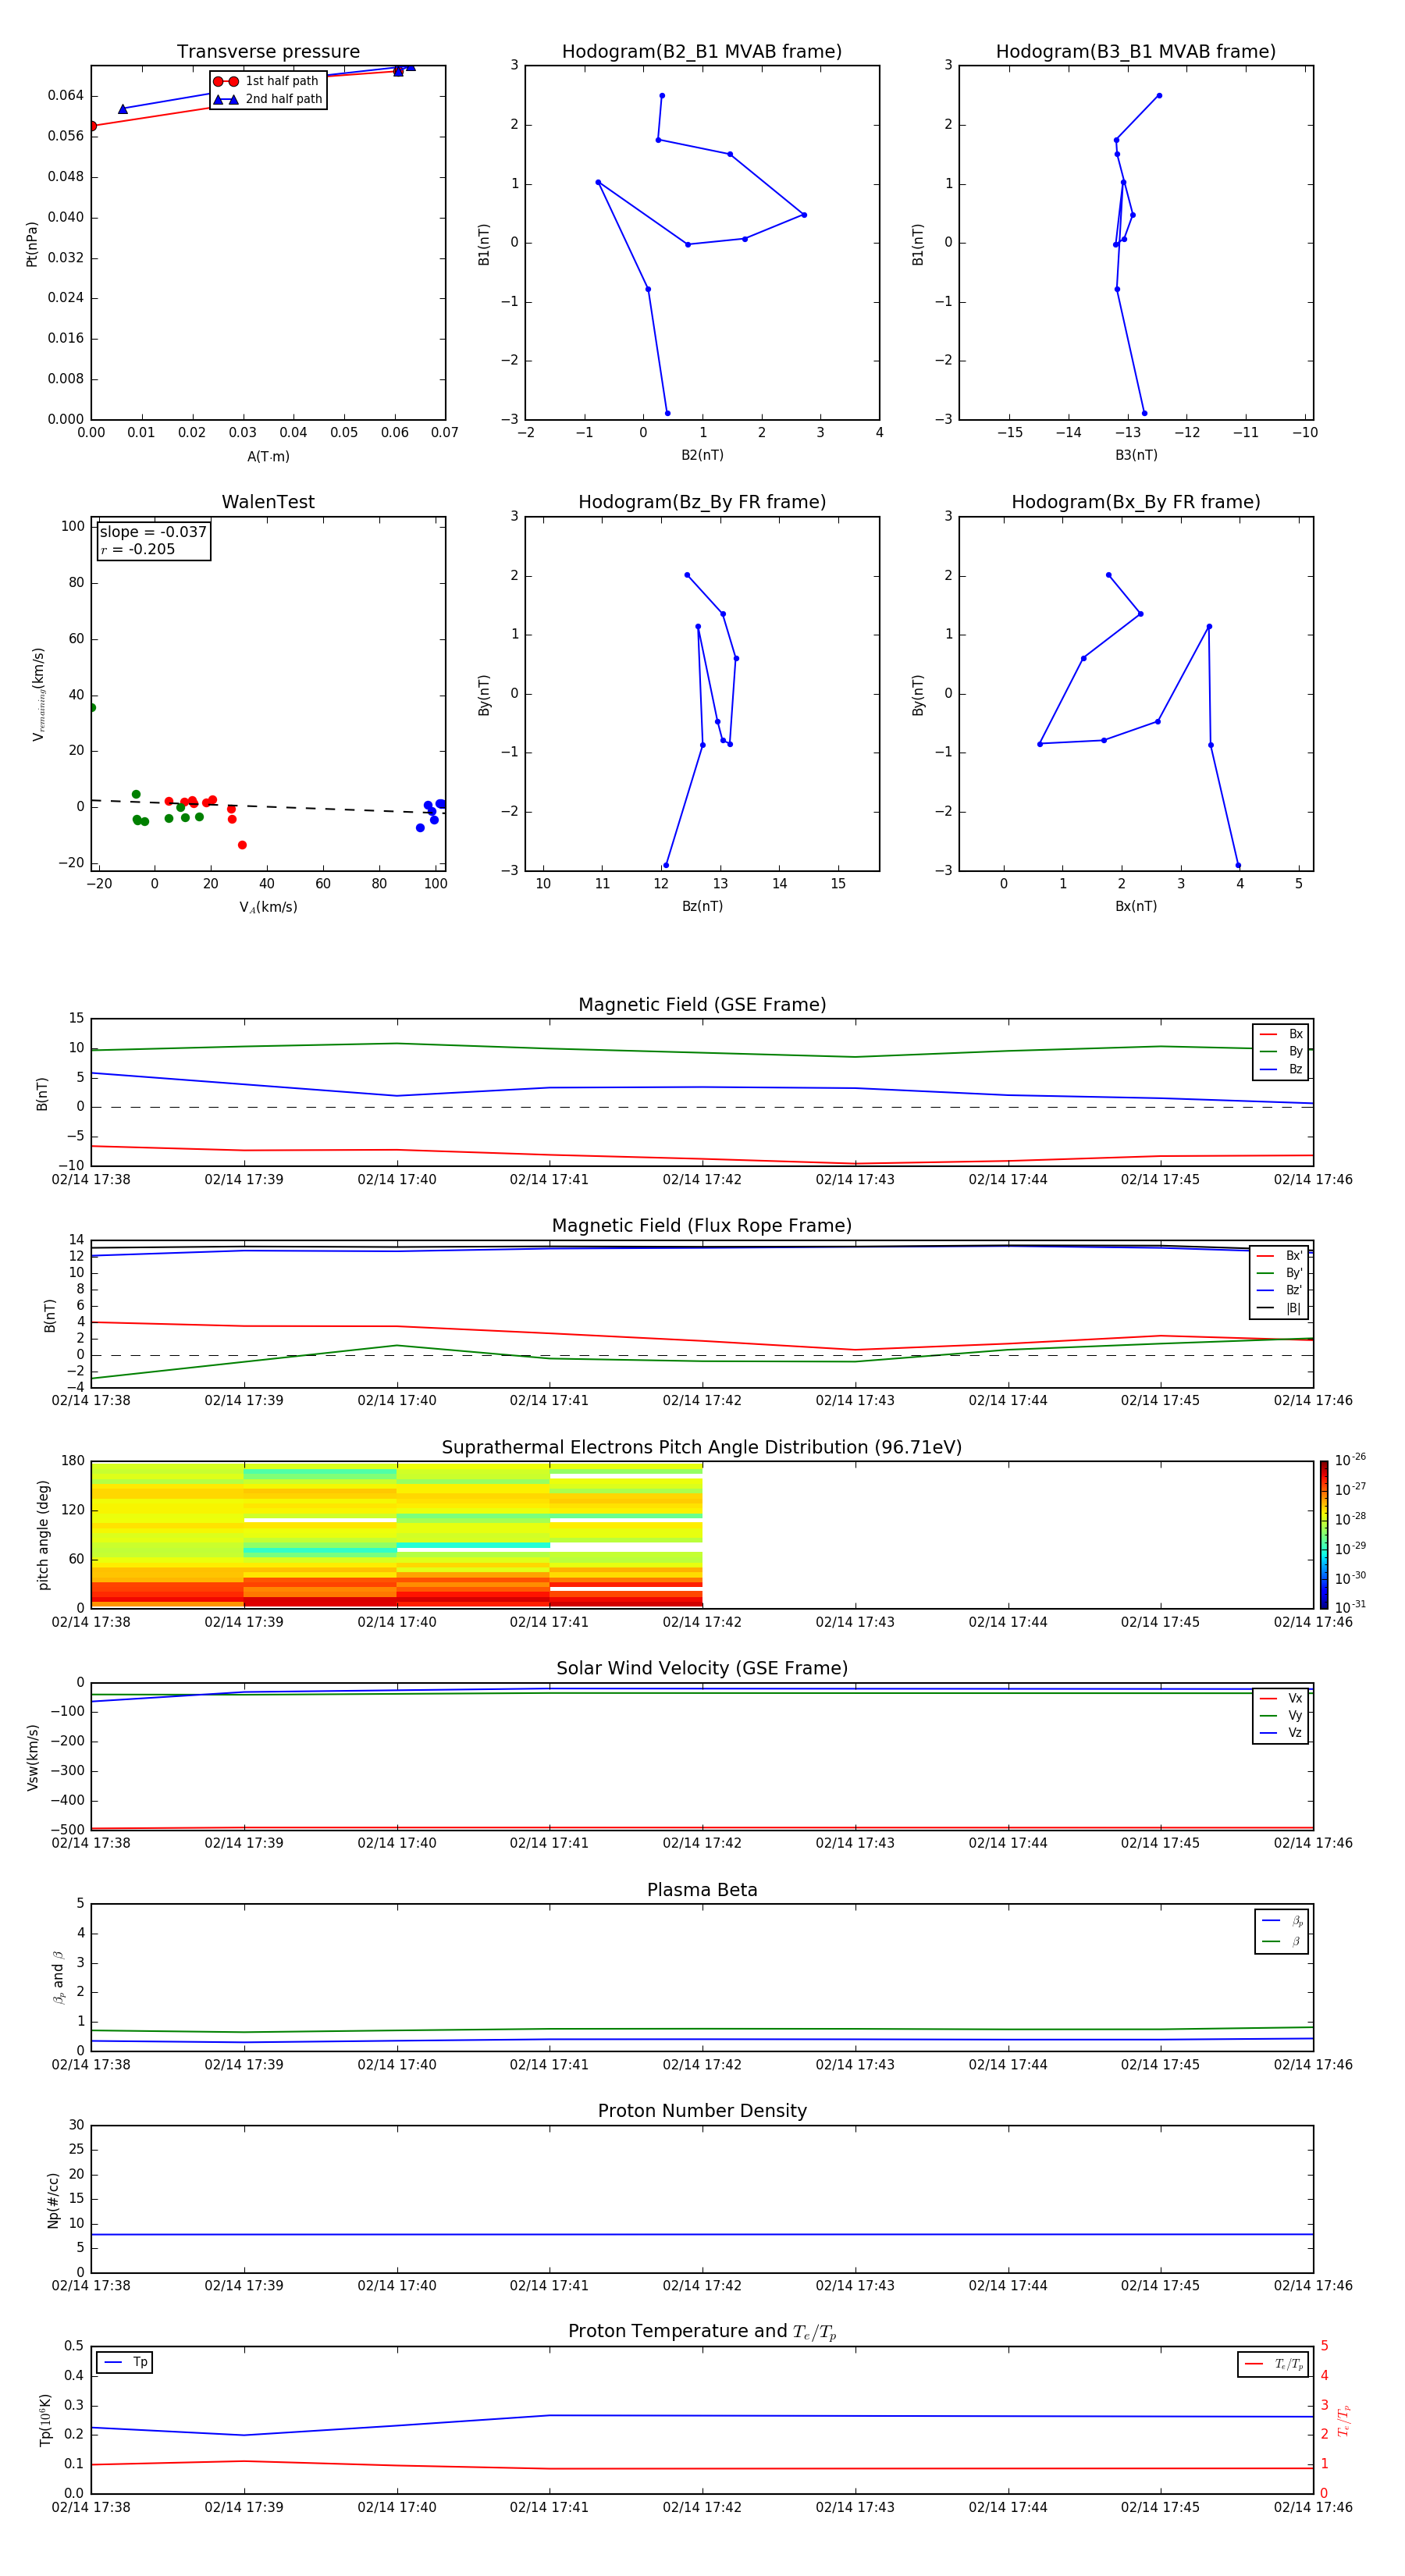Click the 'Hodogram(Bz_By FR frame)' title

(702, 502)
